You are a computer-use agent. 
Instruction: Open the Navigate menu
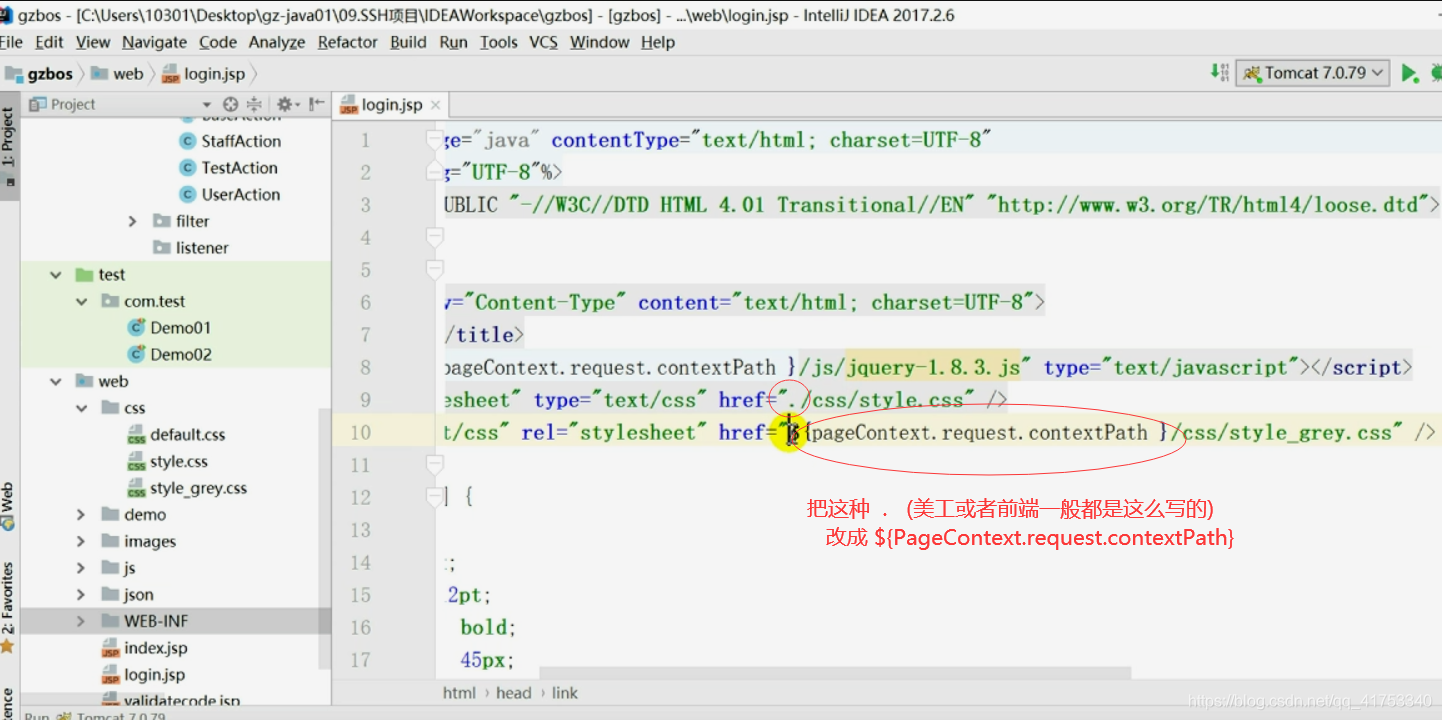click(x=154, y=42)
